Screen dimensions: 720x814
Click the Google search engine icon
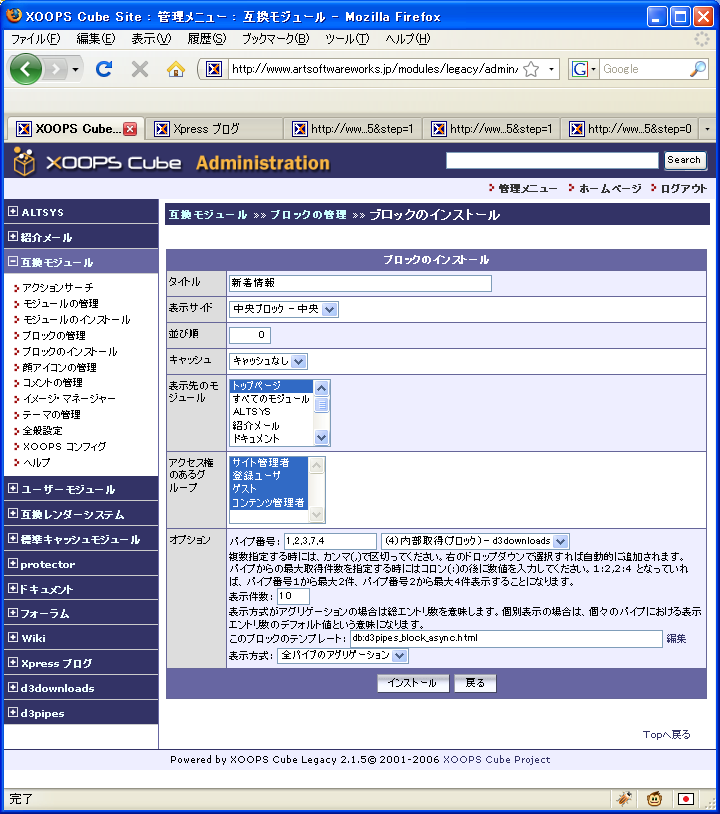pos(580,69)
